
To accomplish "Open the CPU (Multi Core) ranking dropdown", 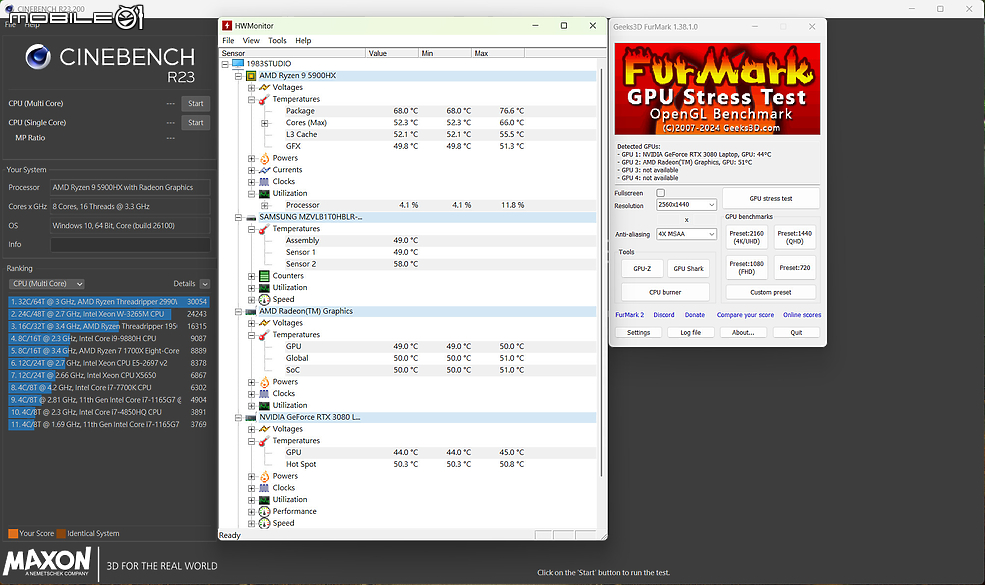I will (x=46, y=284).
